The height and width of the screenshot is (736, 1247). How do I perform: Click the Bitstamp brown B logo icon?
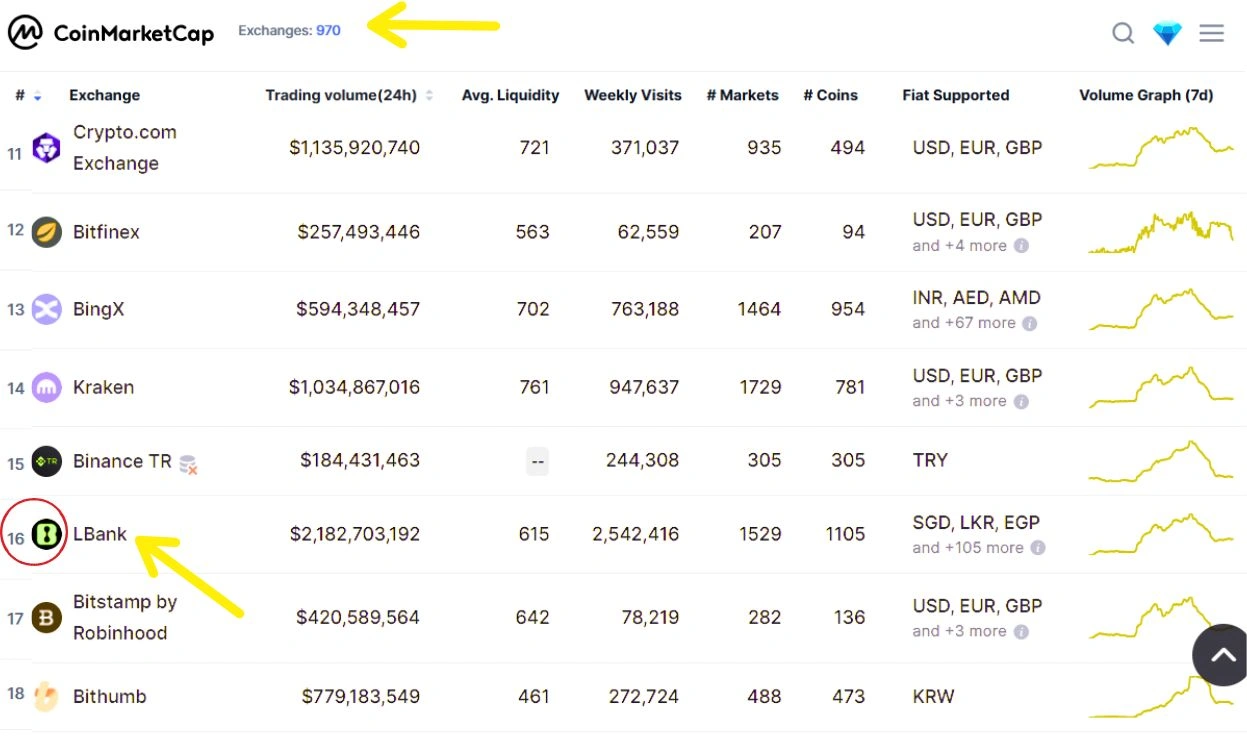point(46,618)
